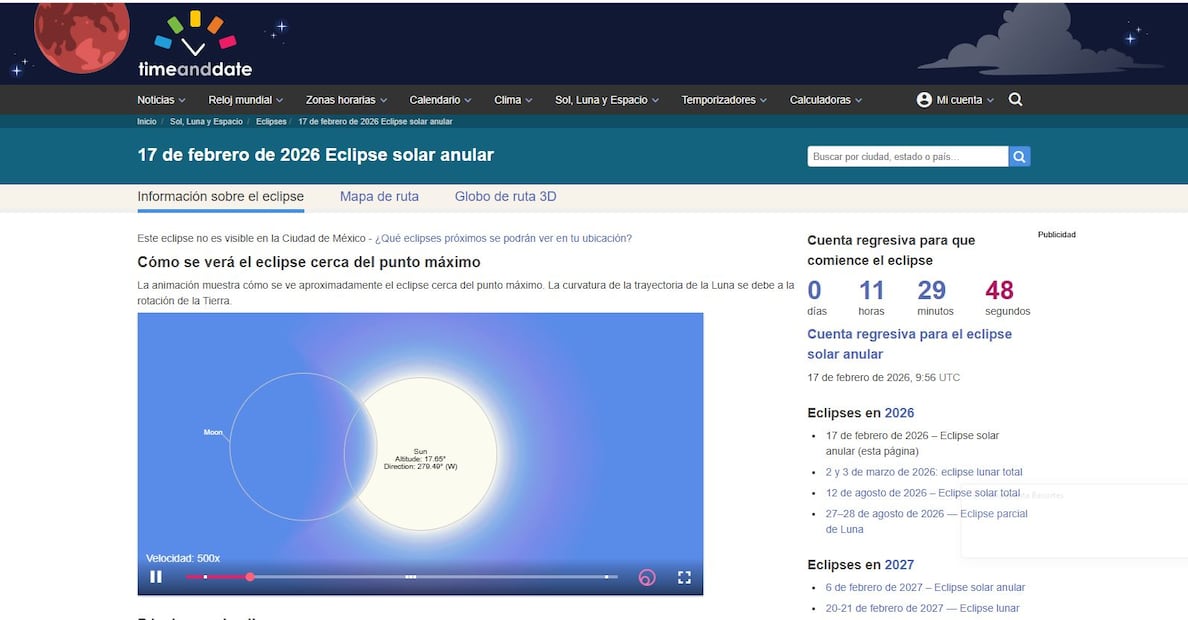Open Mi cuenta with the user avatar icon
Viewport: 1188px width, 620px height.
[923, 99]
